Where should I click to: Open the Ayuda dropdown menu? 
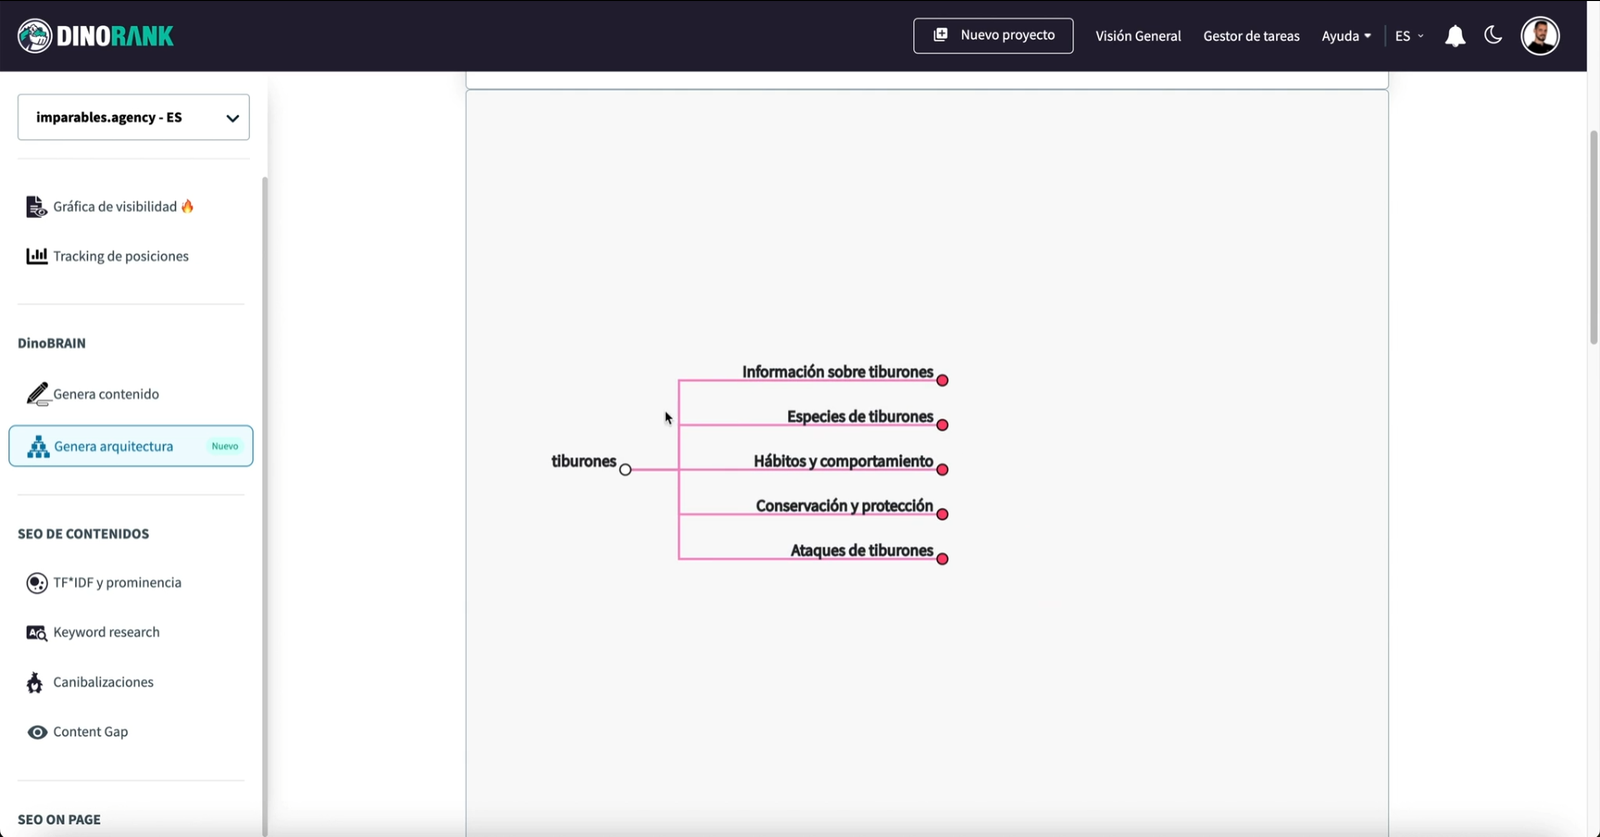(1346, 36)
